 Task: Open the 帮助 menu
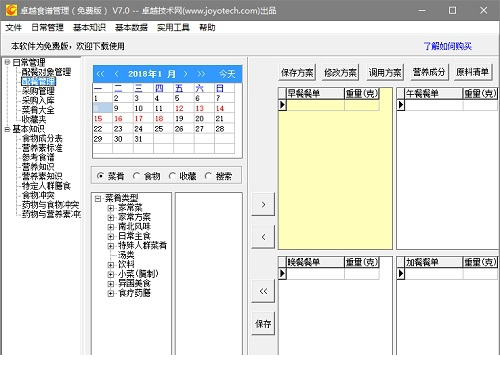(207, 28)
